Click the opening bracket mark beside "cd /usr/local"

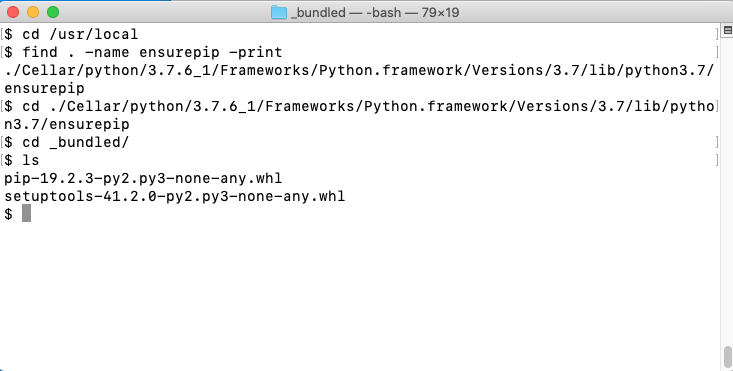click(2, 34)
